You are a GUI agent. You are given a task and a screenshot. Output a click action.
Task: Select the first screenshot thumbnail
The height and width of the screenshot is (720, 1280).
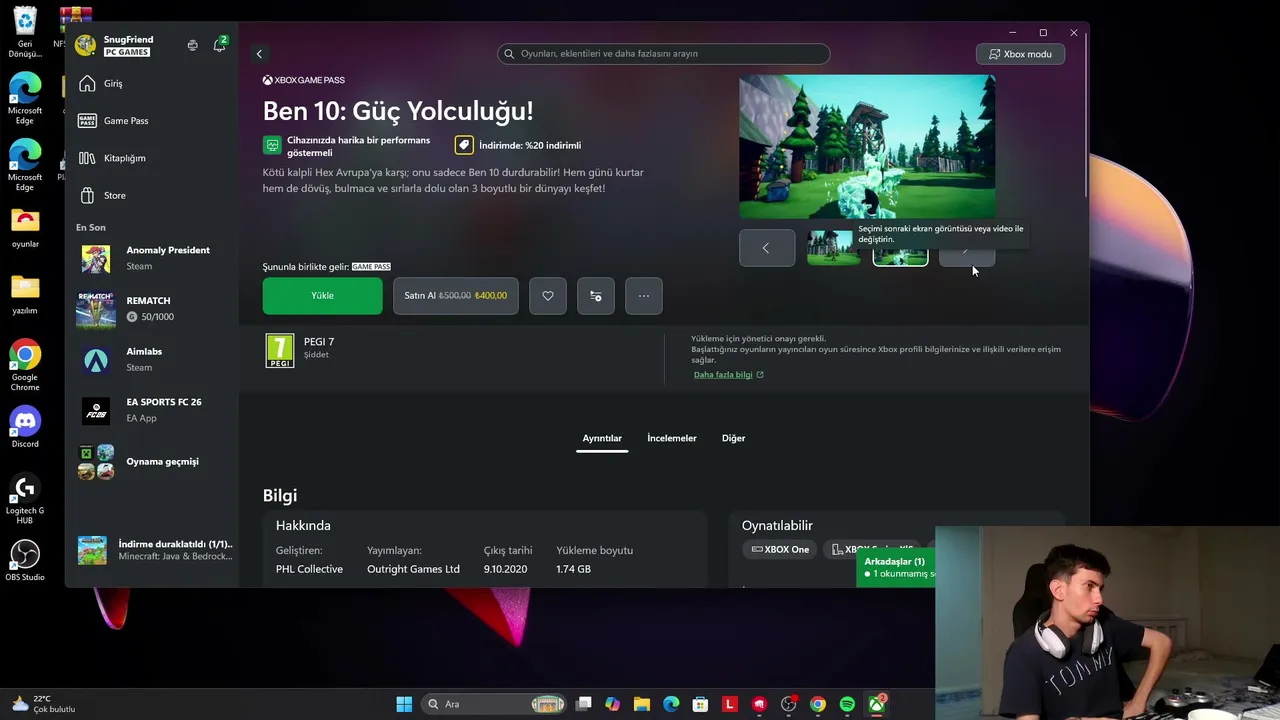tap(833, 248)
